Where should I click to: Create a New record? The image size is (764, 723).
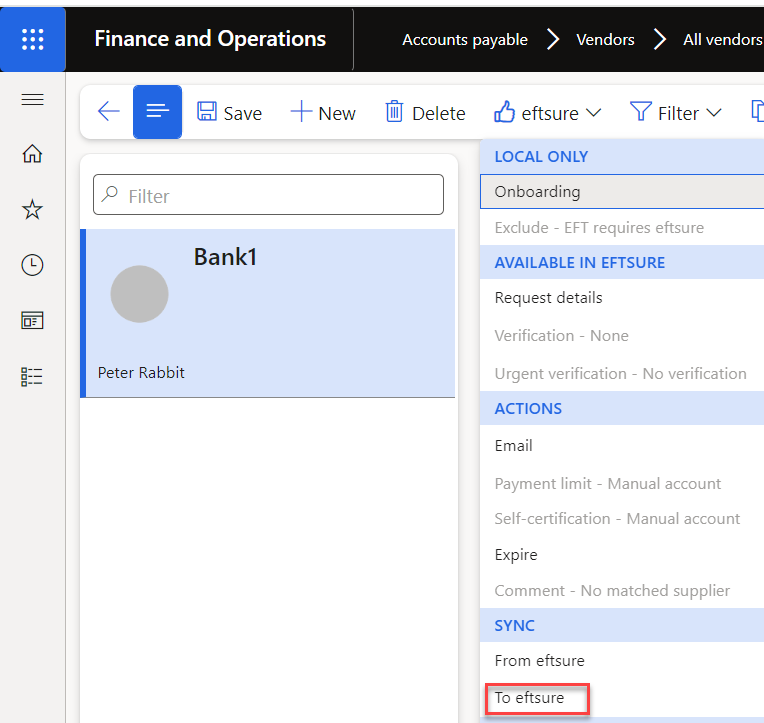[323, 113]
